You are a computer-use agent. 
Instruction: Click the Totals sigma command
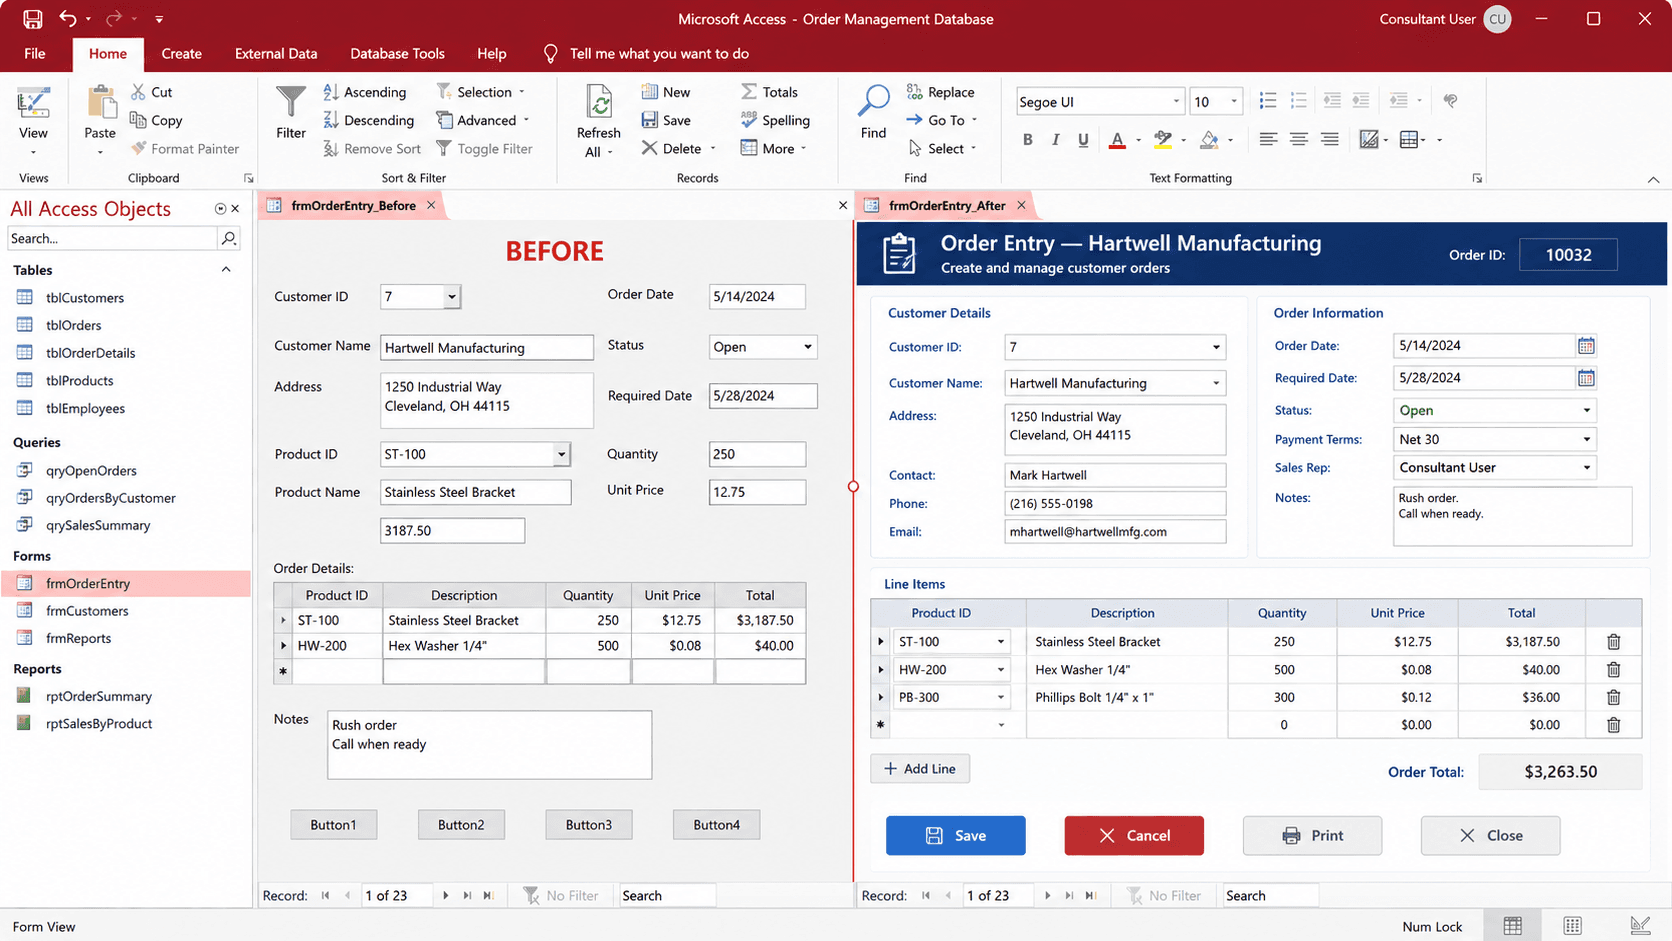click(769, 92)
